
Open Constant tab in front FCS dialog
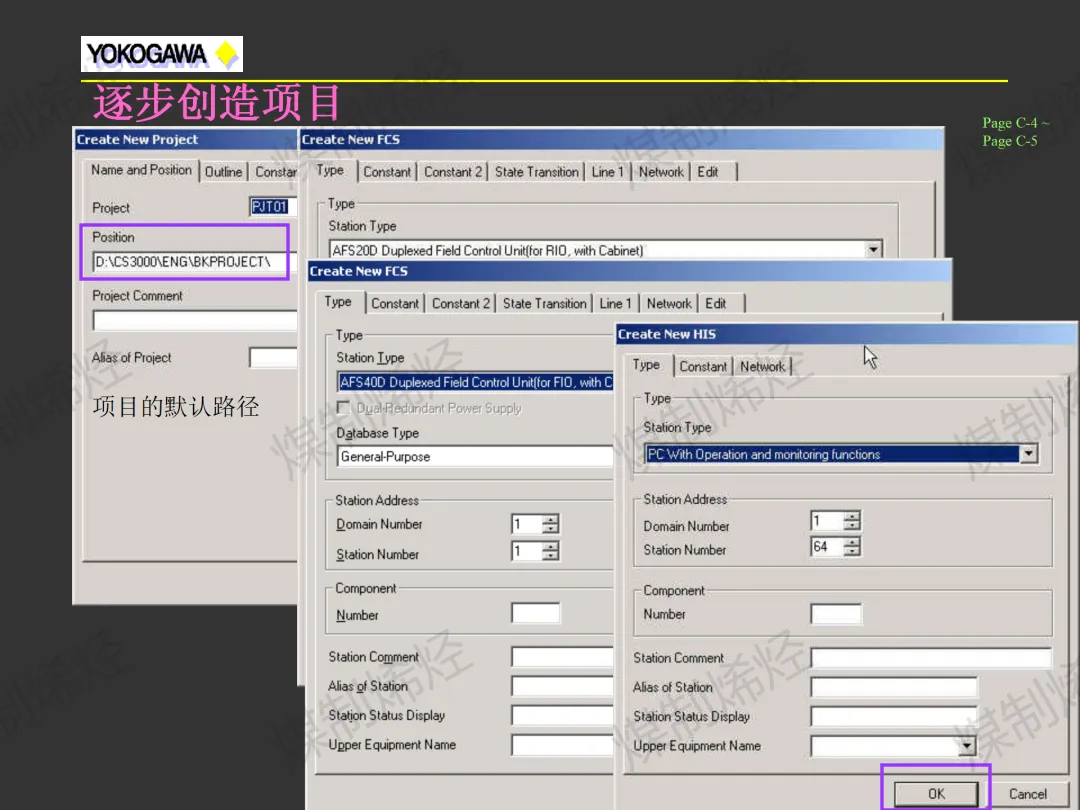point(395,304)
